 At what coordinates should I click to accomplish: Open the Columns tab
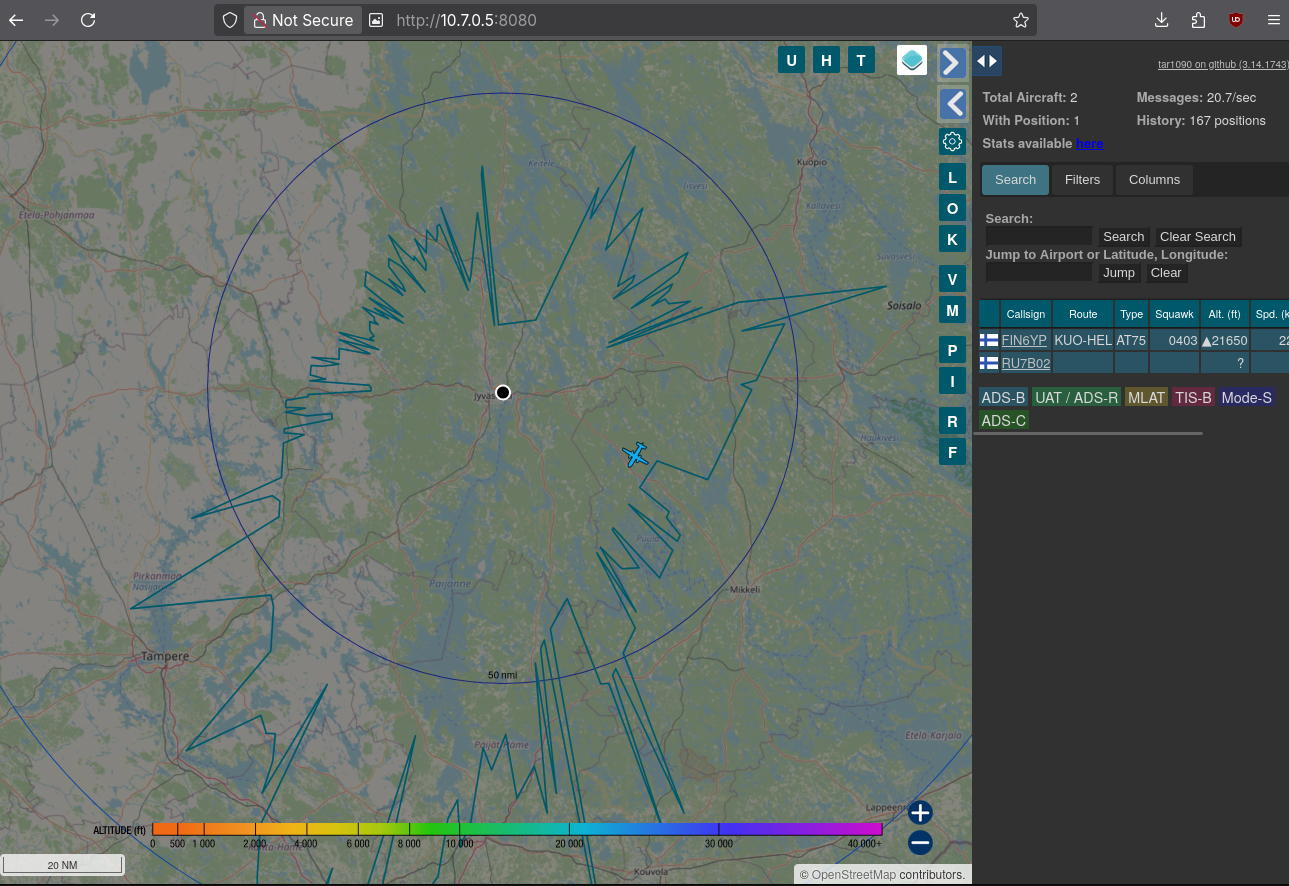pos(1154,180)
